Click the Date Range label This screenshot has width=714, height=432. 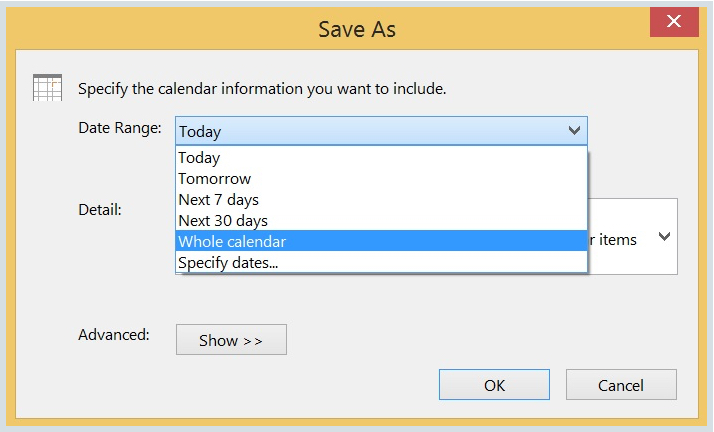click(x=120, y=128)
